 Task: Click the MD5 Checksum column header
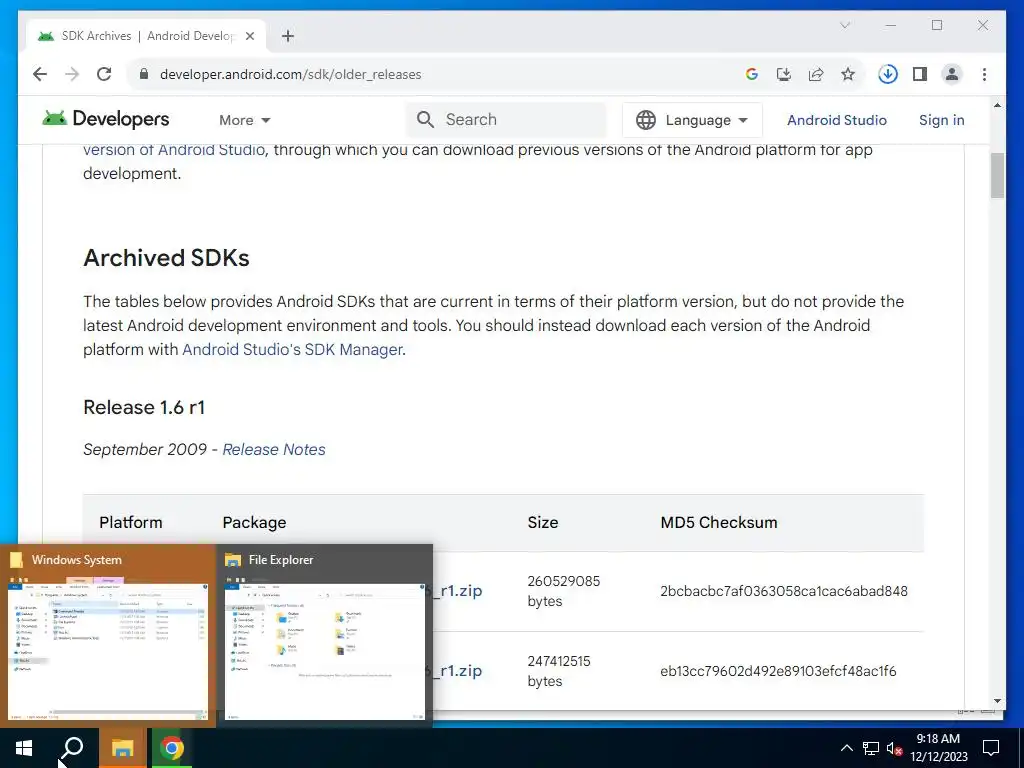pyautogui.click(x=718, y=522)
